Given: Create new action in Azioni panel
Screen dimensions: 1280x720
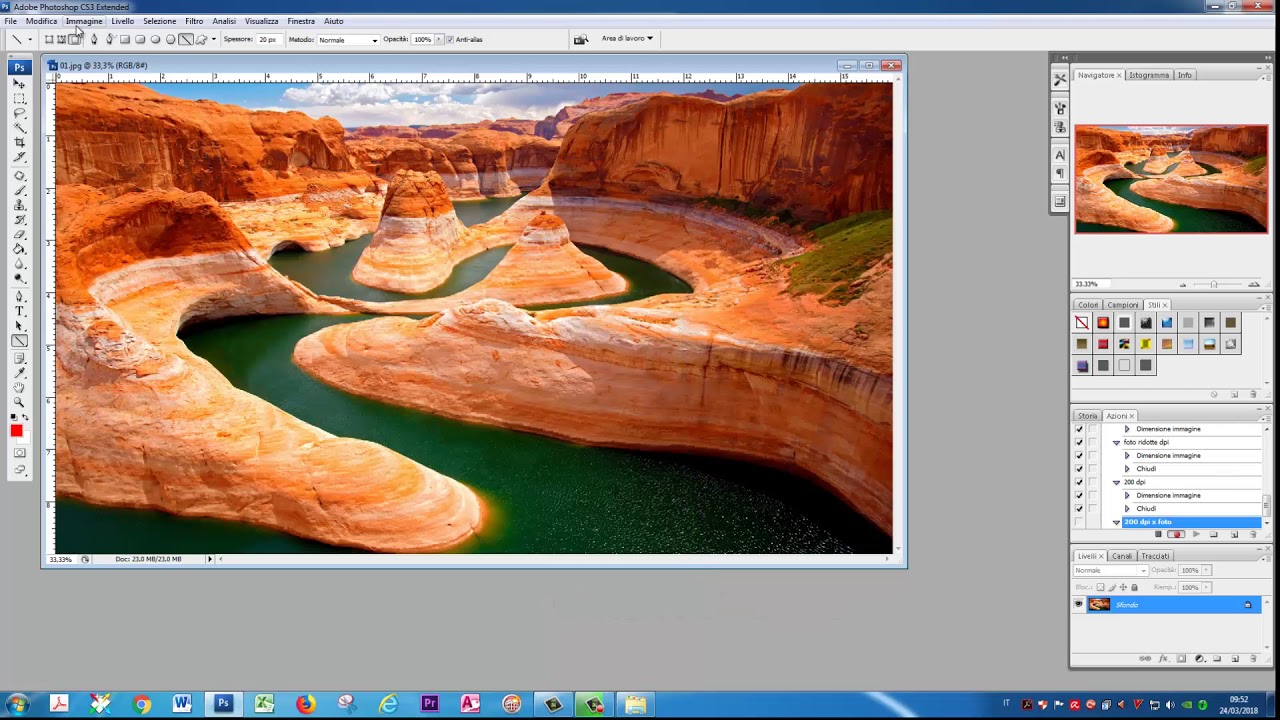Looking at the screenshot, I should coord(1235,534).
